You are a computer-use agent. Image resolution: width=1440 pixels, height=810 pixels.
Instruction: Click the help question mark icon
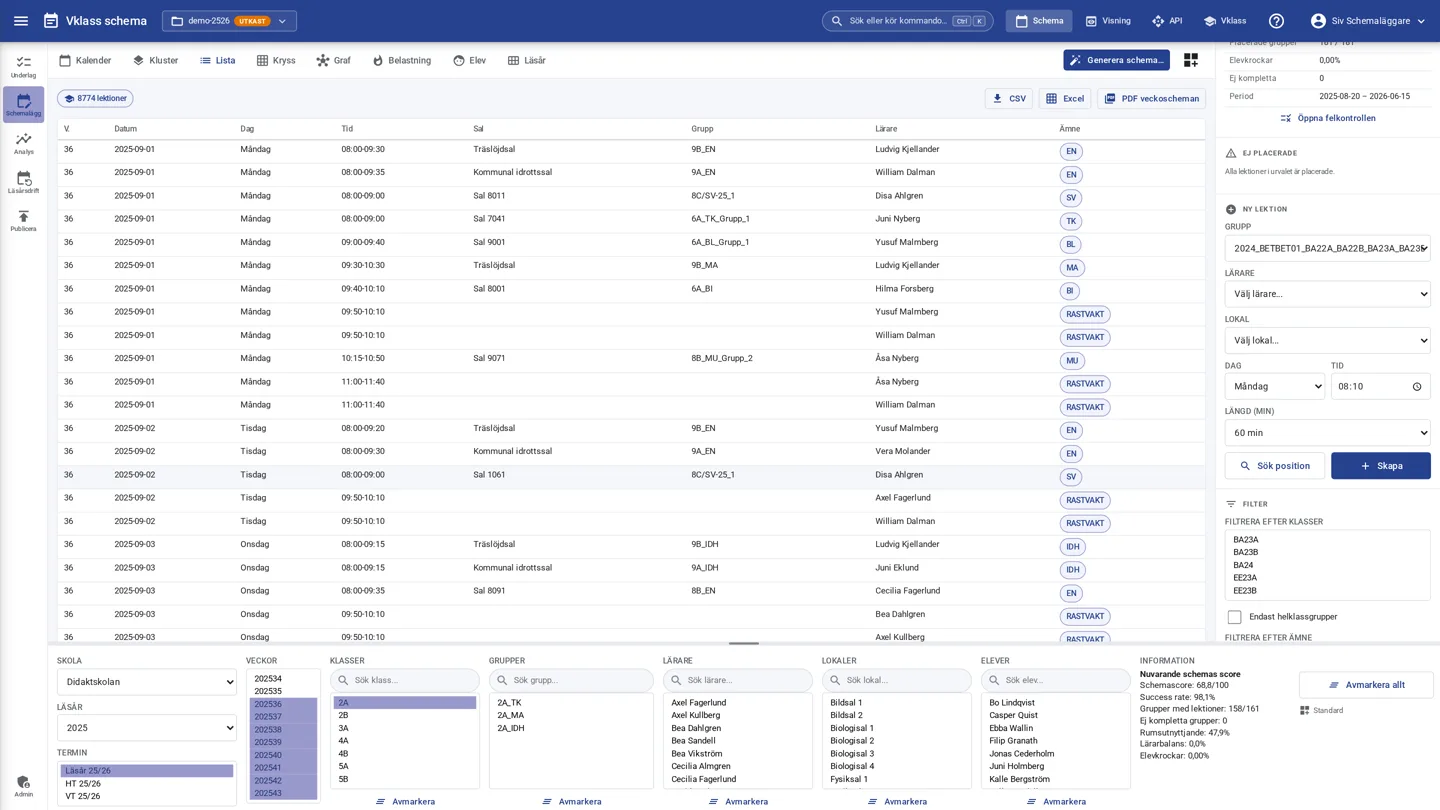[x=1276, y=21]
